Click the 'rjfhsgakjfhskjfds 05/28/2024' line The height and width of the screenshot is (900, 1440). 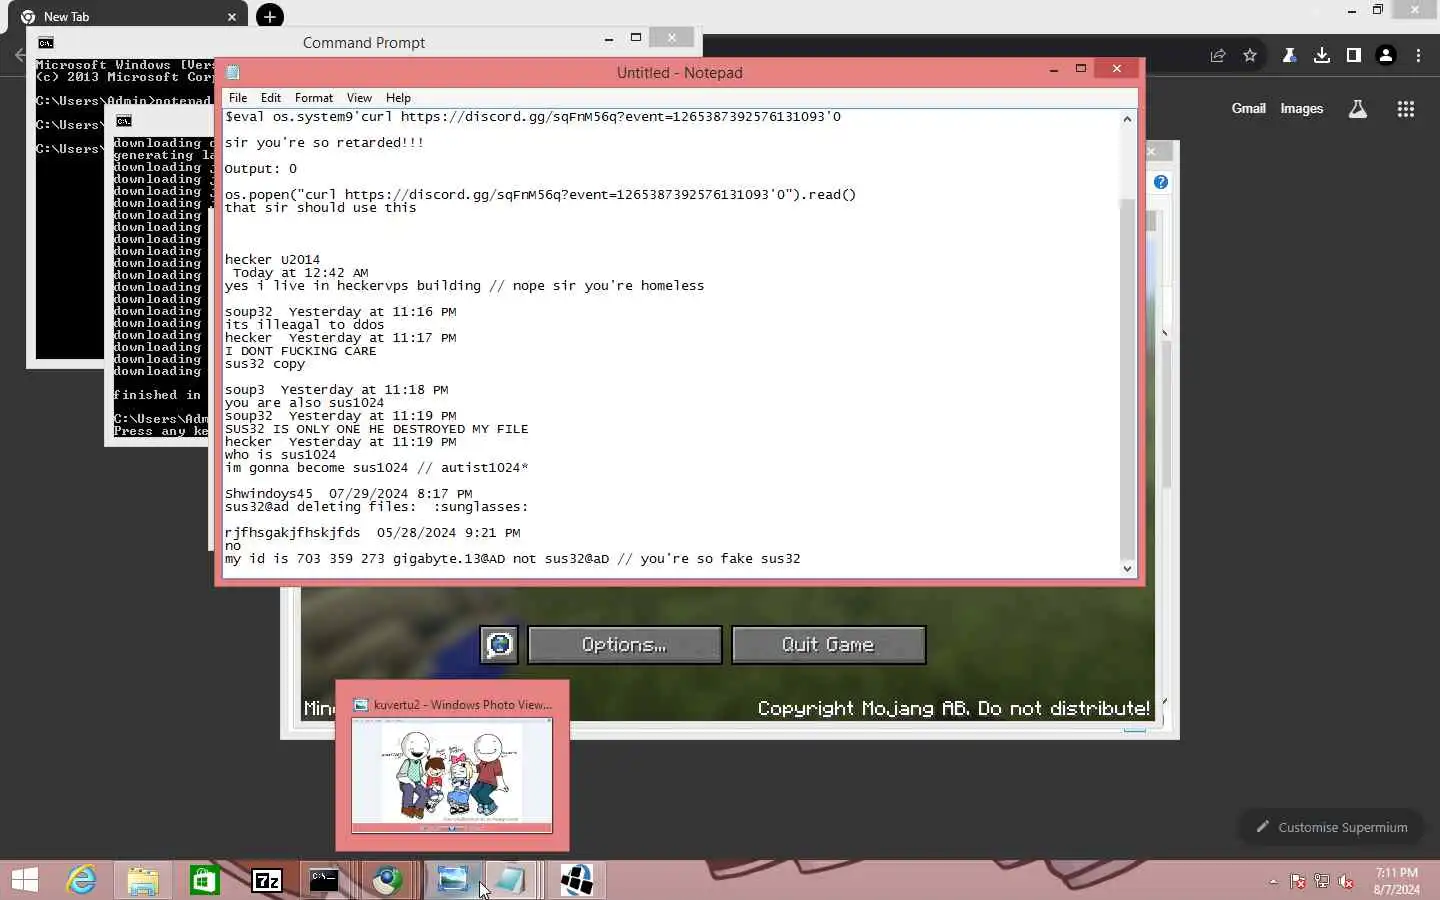pyautogui.click(x=372, y=532)
